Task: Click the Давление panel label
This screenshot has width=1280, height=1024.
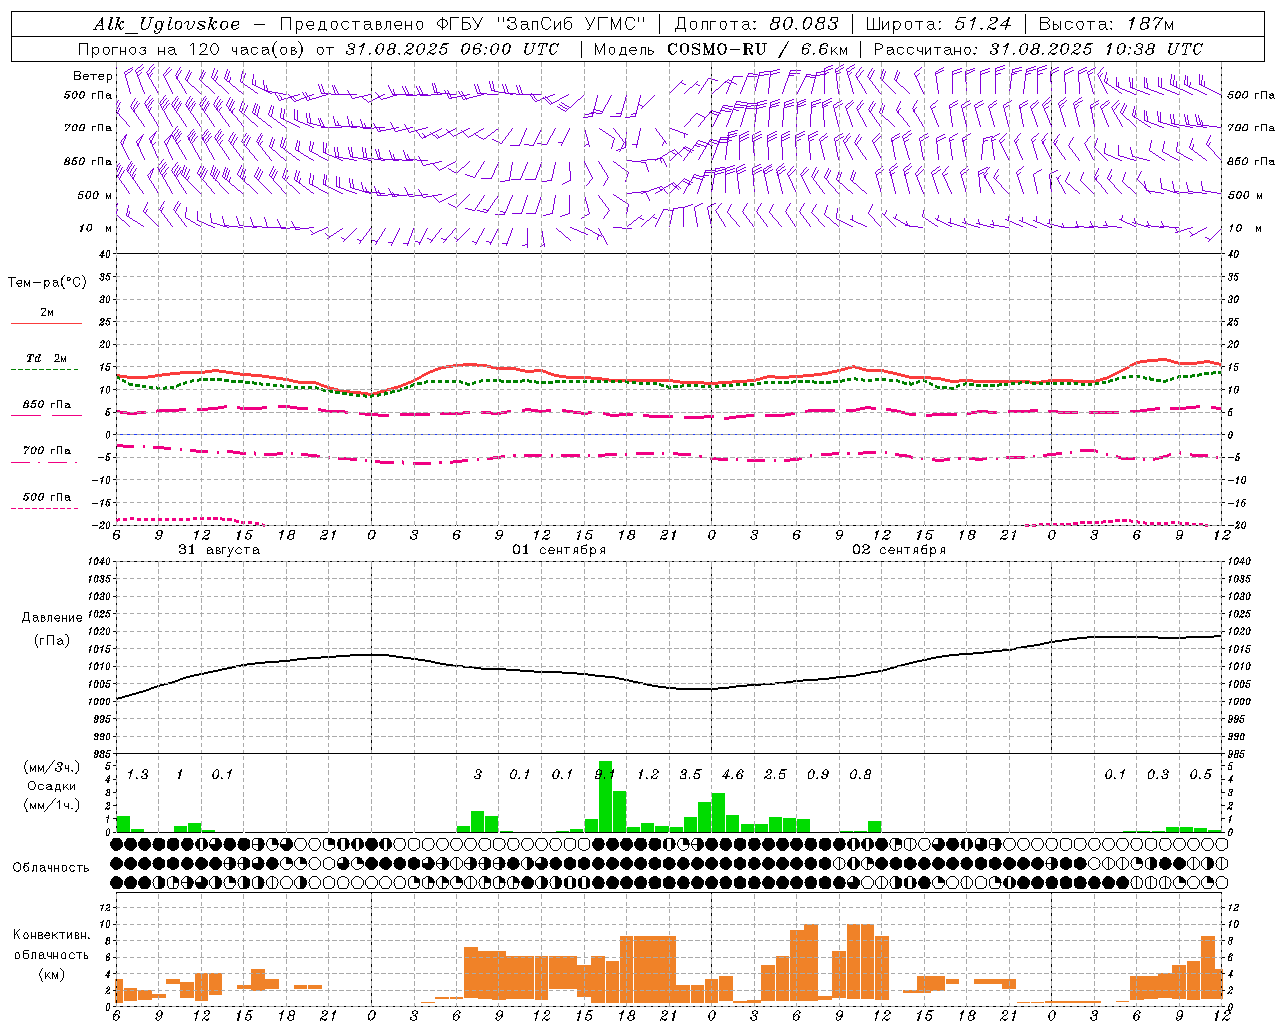Action: (x=52, y=618)
